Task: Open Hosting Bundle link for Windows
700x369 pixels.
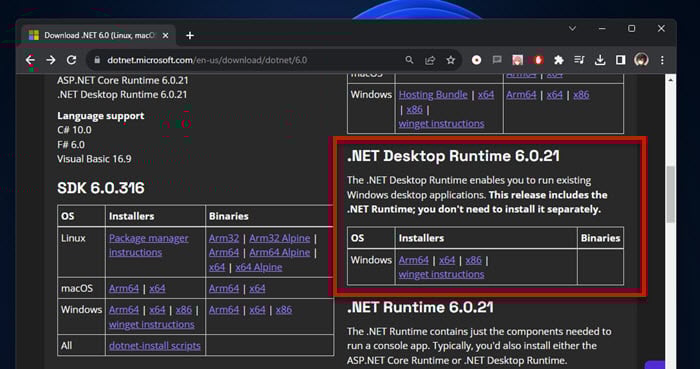Action: coord(433,95)
